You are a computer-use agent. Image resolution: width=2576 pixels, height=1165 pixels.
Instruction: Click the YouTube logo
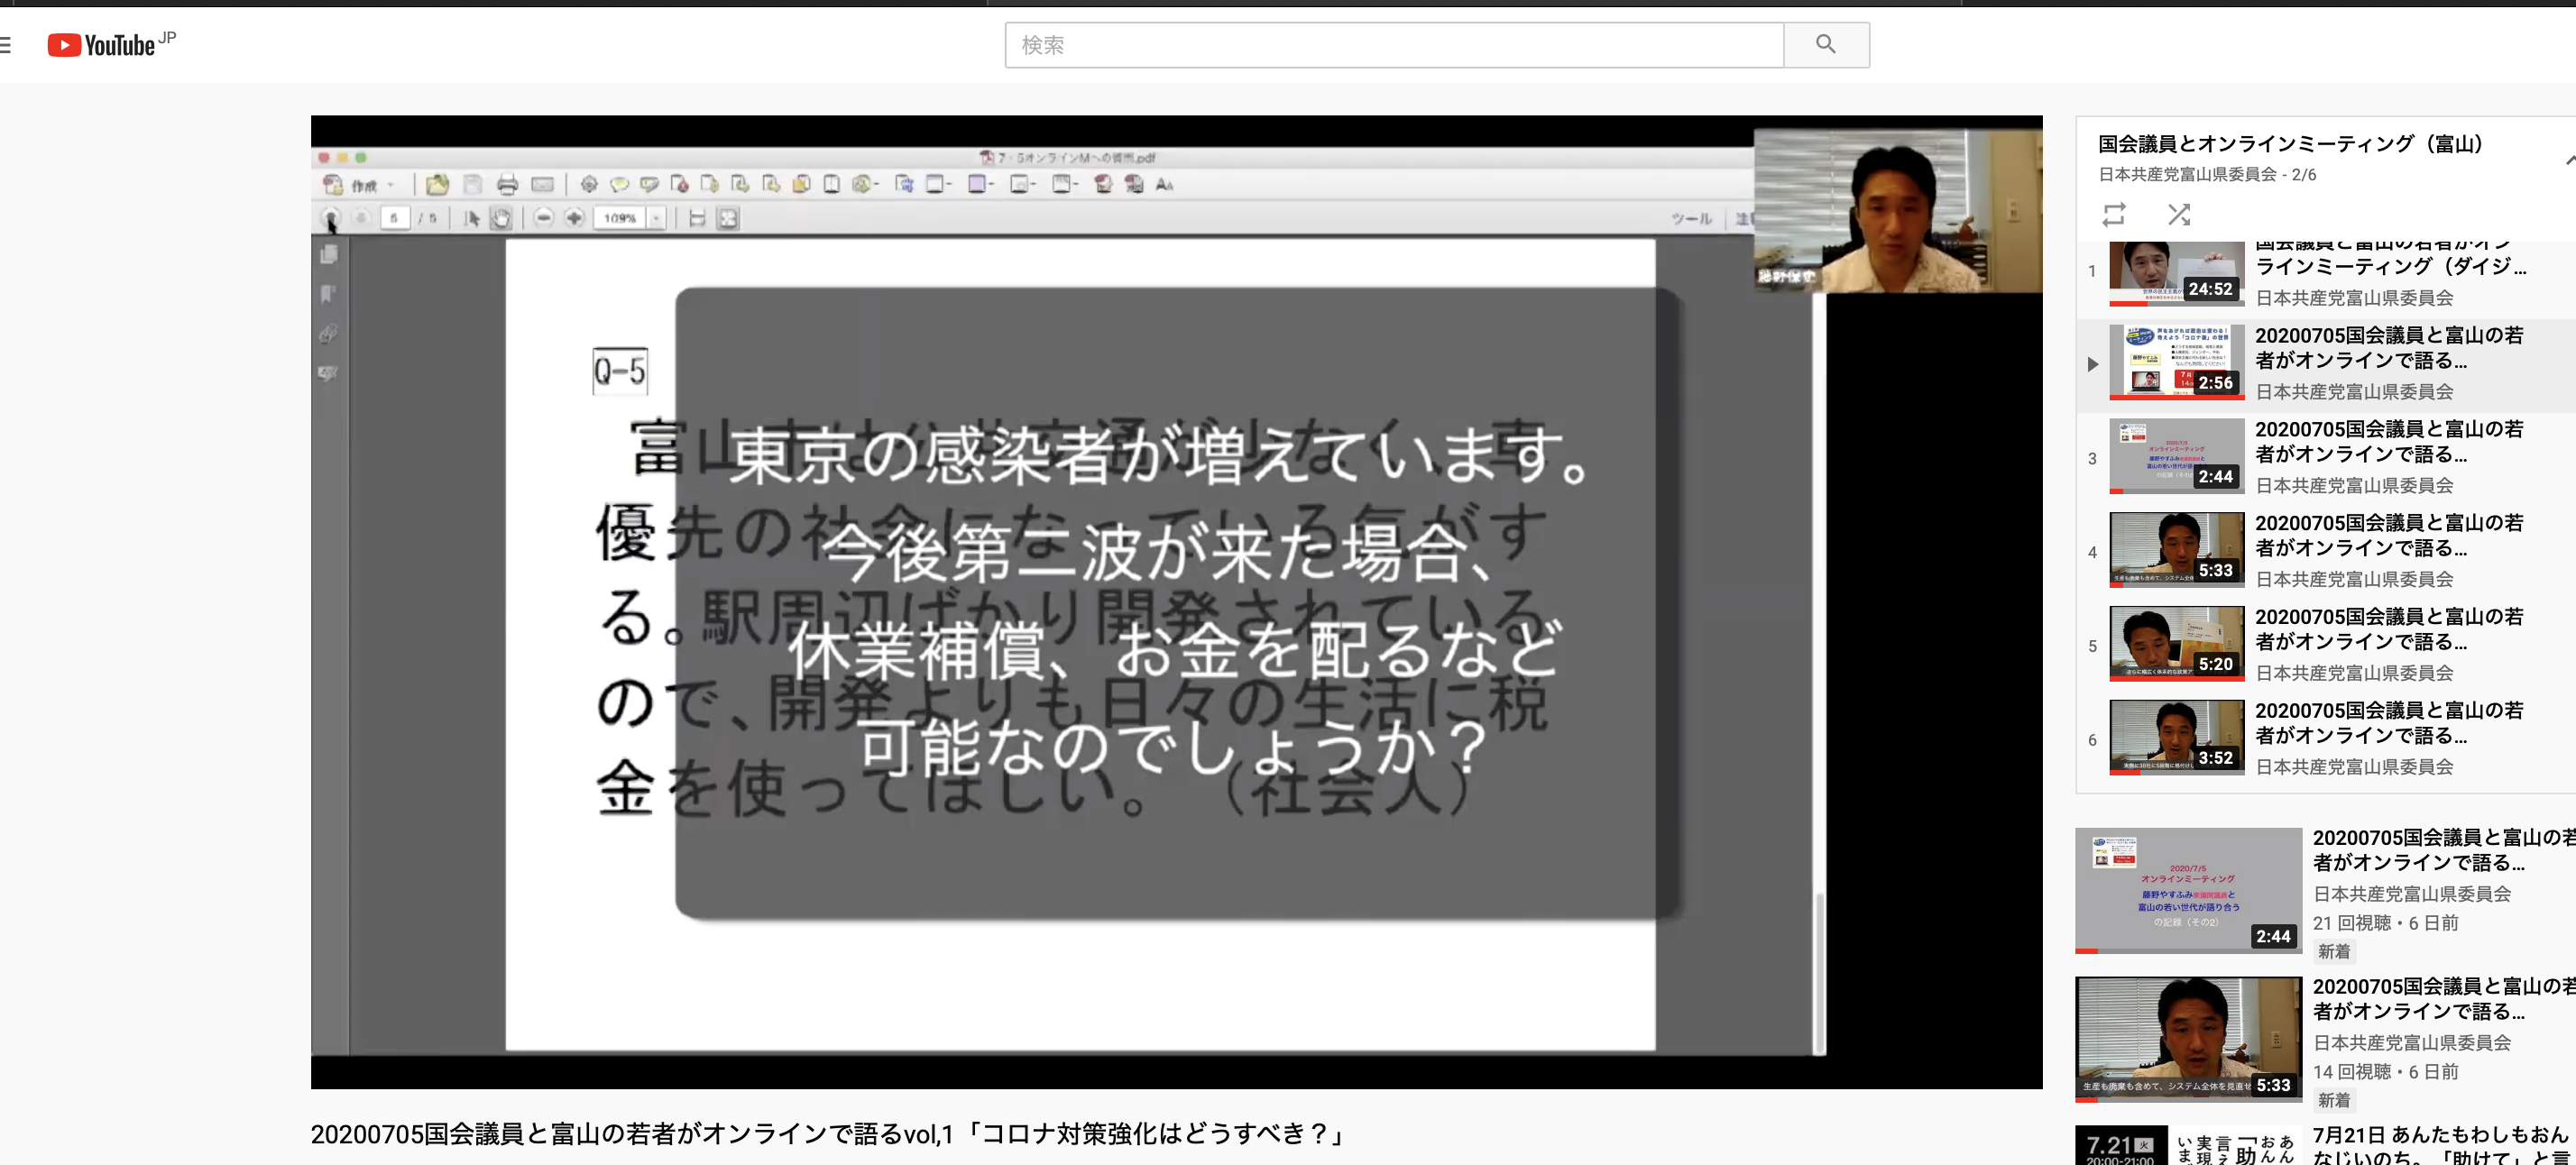tap(102, 45)
